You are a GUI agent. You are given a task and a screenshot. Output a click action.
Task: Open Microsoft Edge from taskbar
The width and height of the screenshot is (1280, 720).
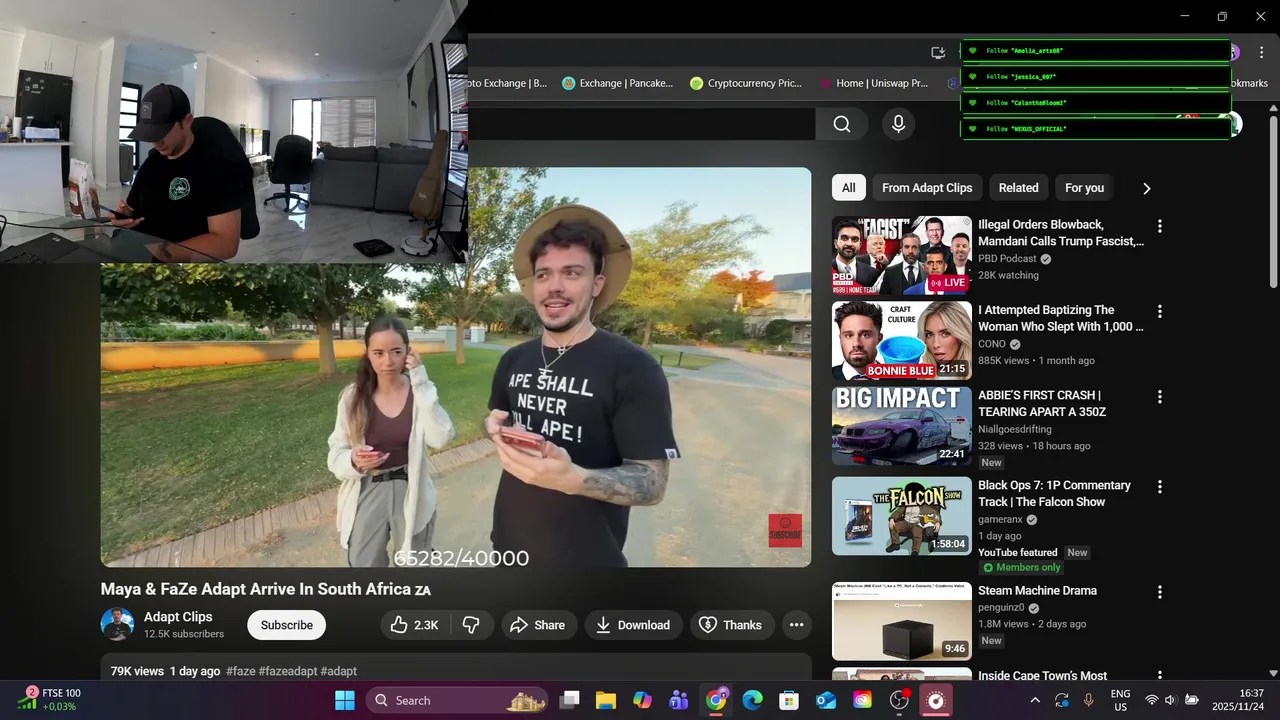752,700
